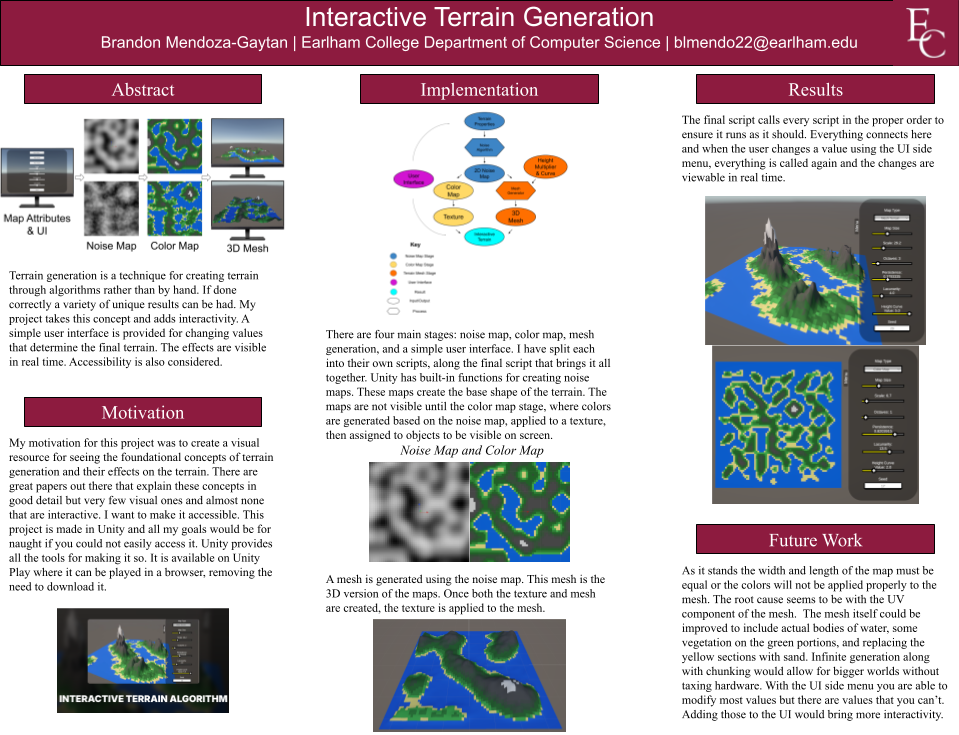
Task: Click the yellow Texture node
Action: pos(453,216)
